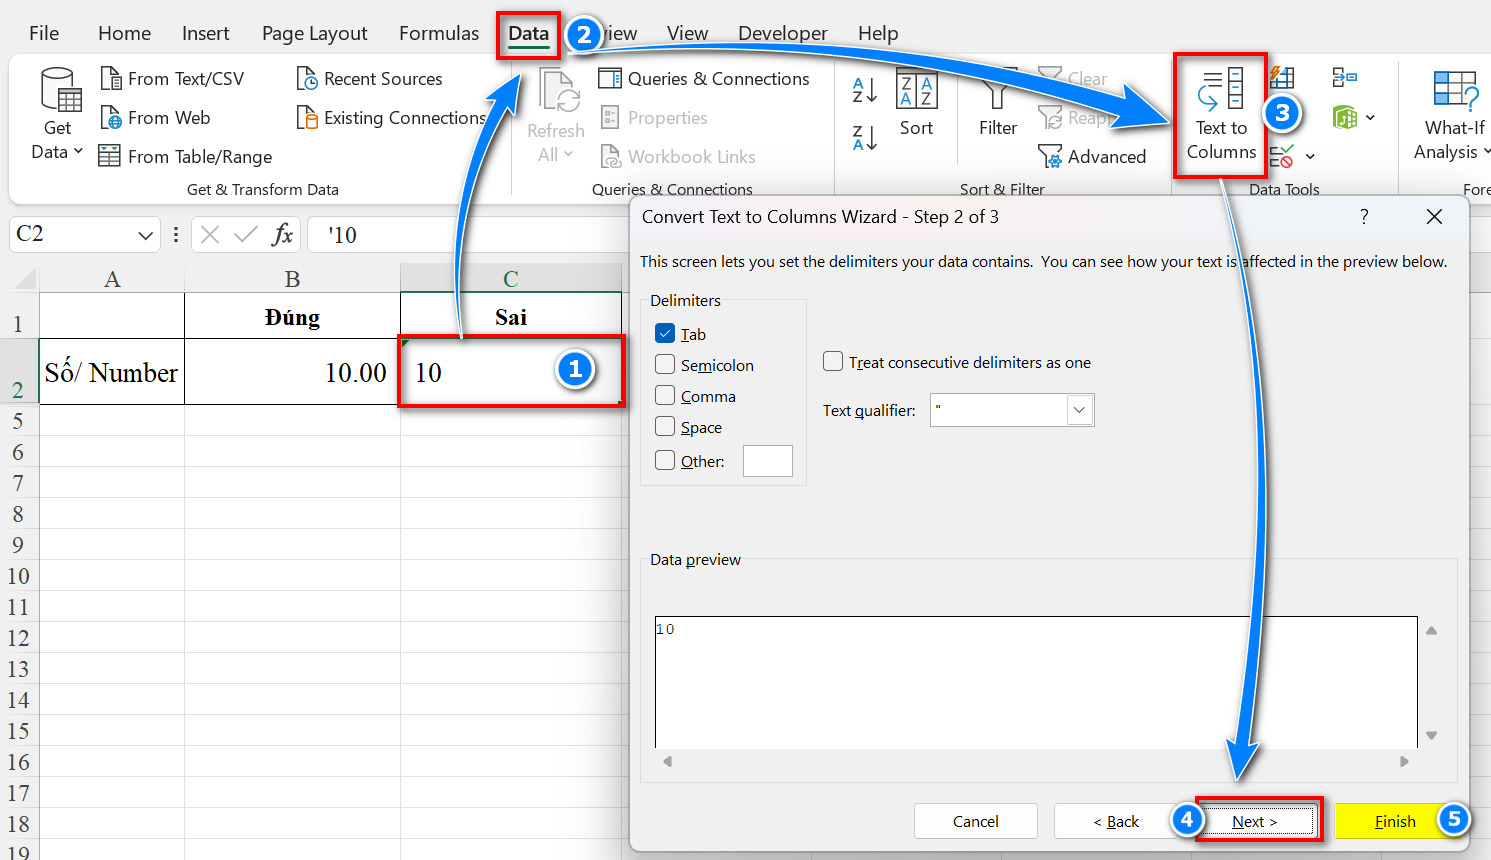
Task: Switch to the Formulas ribbon tab
Action: 439,33
